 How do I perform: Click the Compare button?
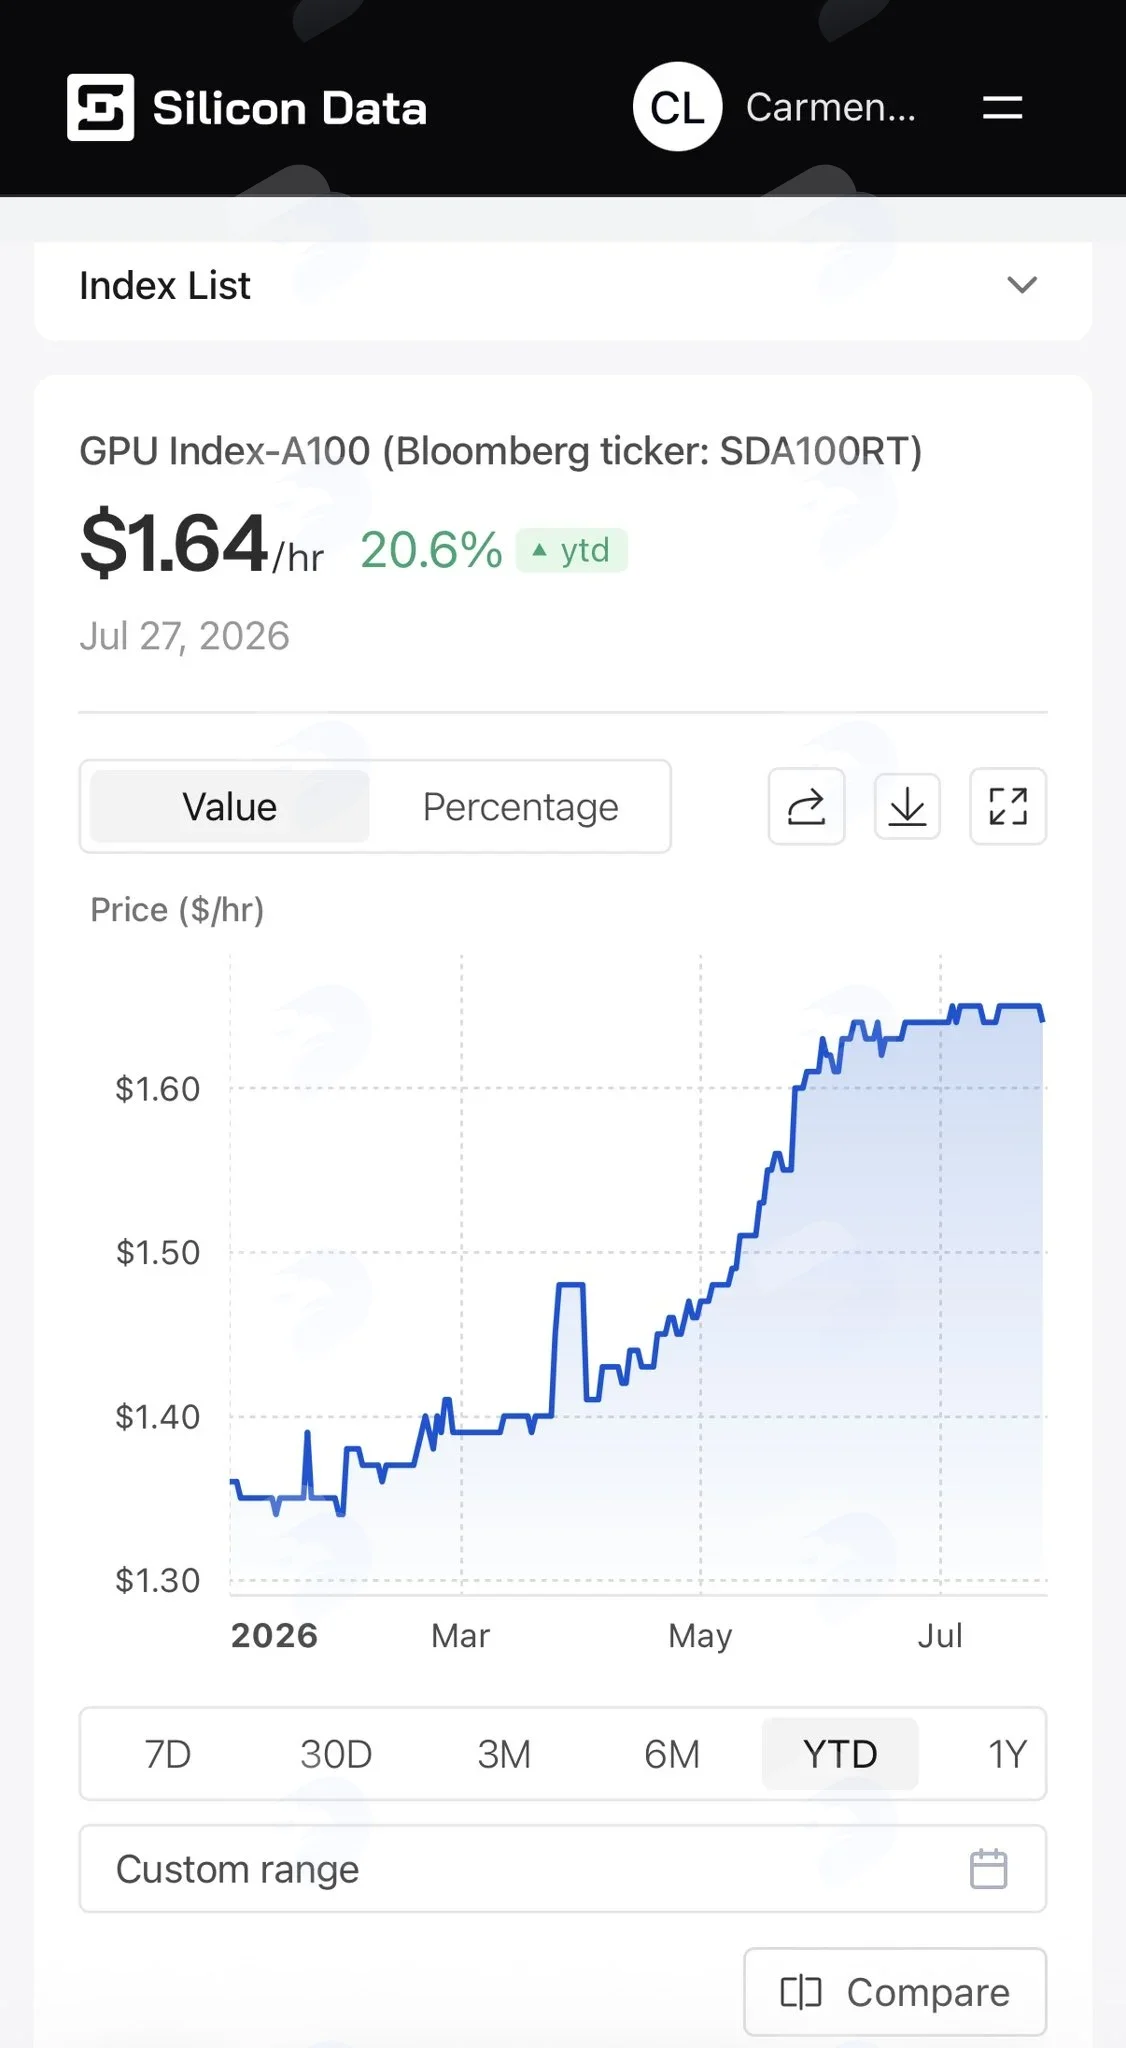click(x=895, y=1992)
